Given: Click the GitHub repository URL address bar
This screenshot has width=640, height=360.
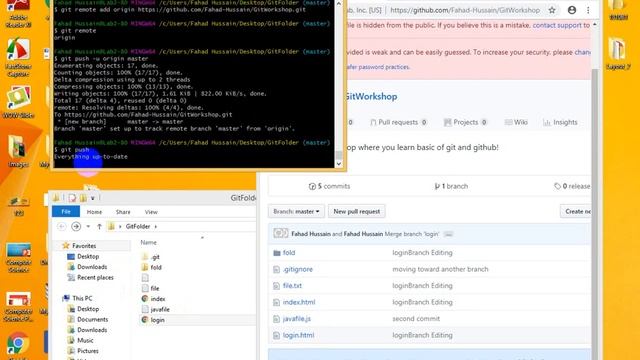Looking at the screenshot, I should click(464, 10).
